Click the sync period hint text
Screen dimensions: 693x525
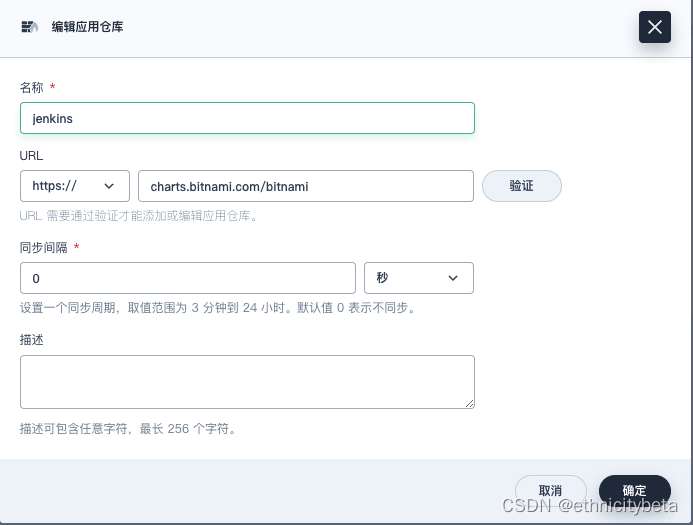click(218, 308)
